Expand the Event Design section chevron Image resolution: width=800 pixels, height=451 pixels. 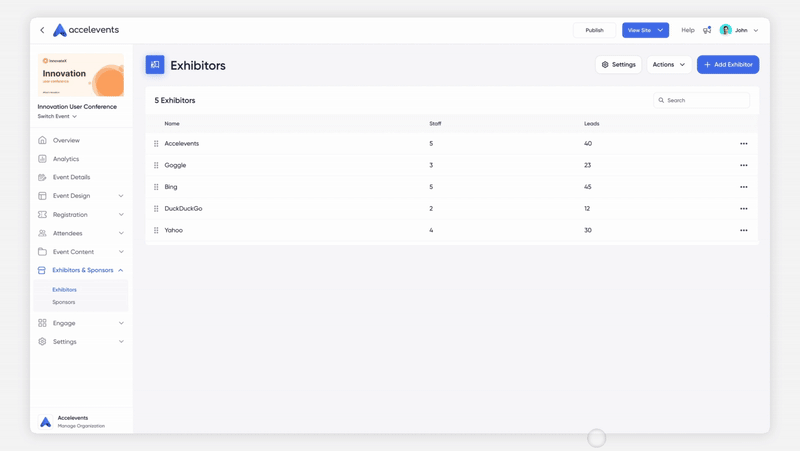tap(121, 196)
